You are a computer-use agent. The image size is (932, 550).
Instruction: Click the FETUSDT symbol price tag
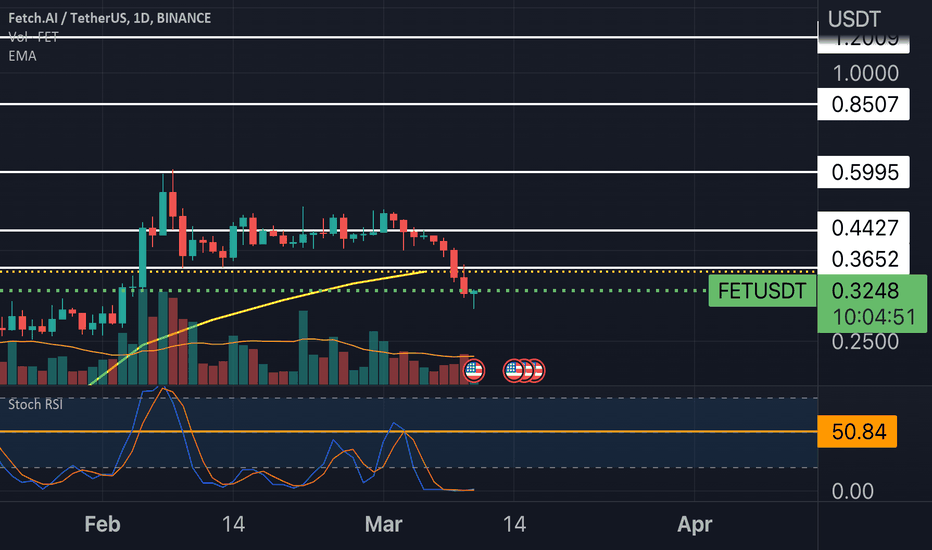(762, 291)
